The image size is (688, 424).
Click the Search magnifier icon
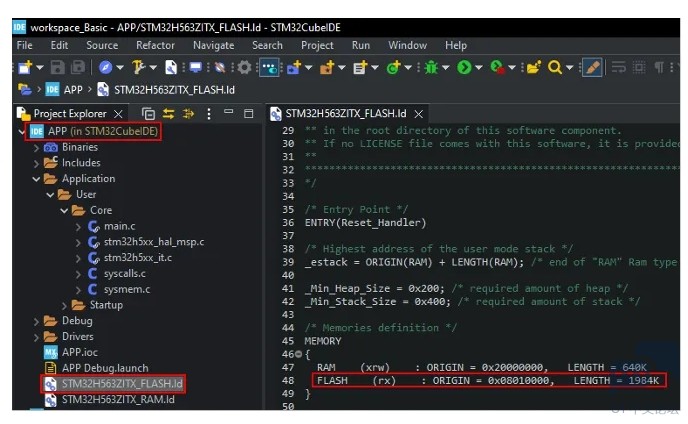coord(555,67)
